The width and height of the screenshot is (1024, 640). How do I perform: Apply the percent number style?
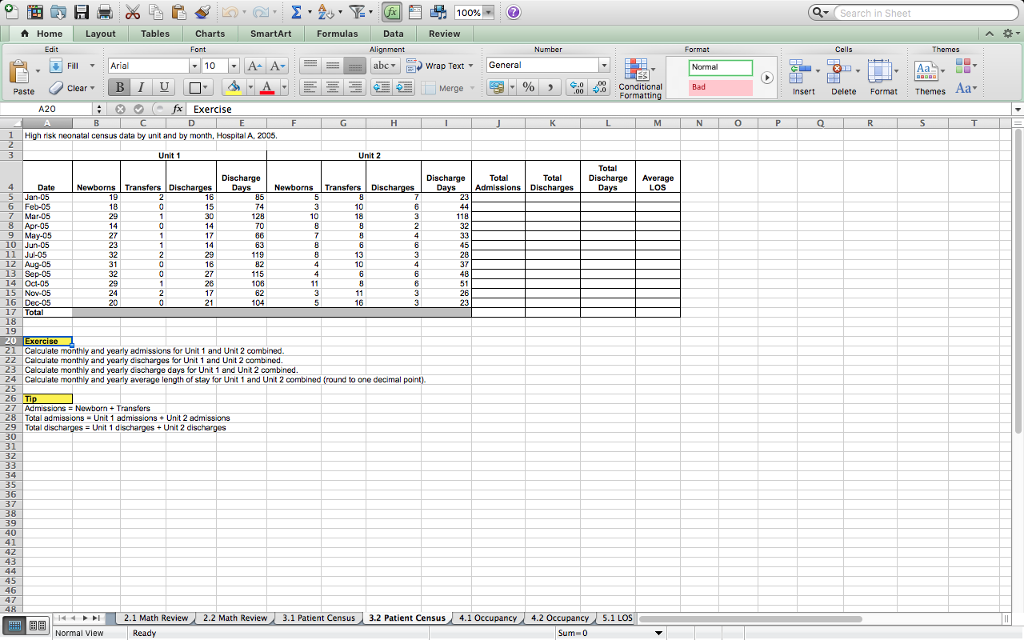(x=528, y=87)
